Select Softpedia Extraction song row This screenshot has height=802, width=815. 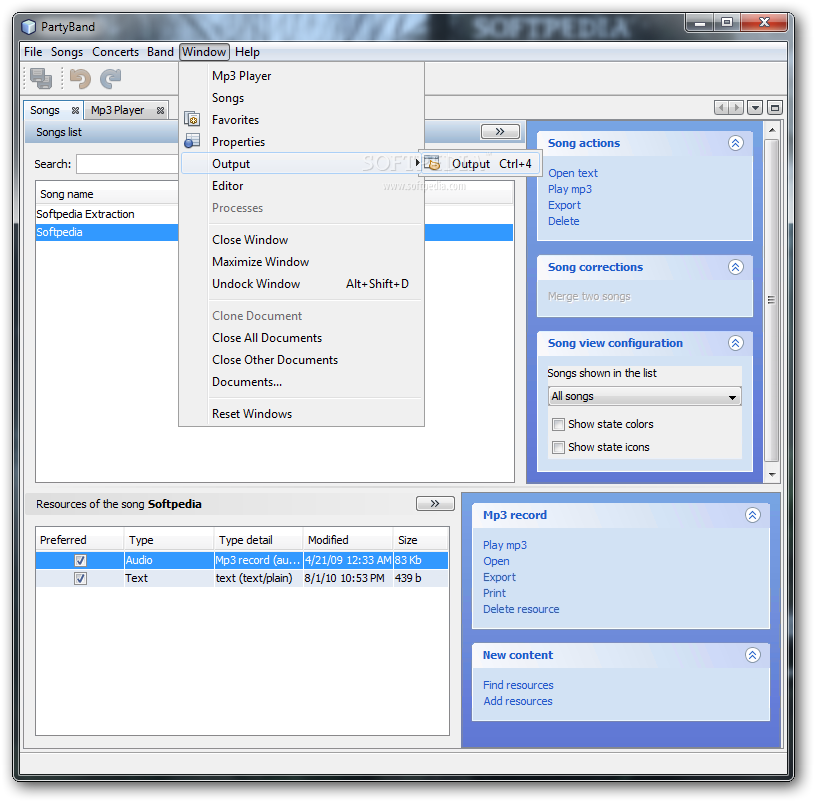107,214
